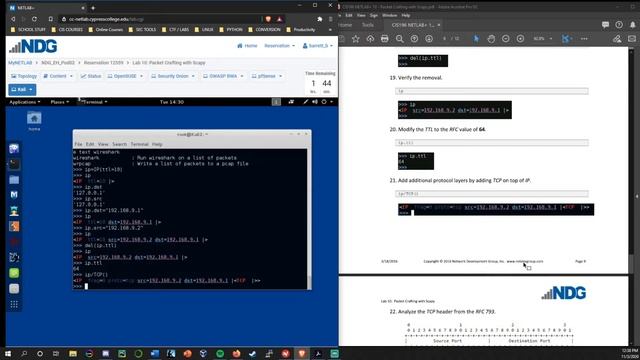Go to previous page in Acrobat

pos(414,39)
